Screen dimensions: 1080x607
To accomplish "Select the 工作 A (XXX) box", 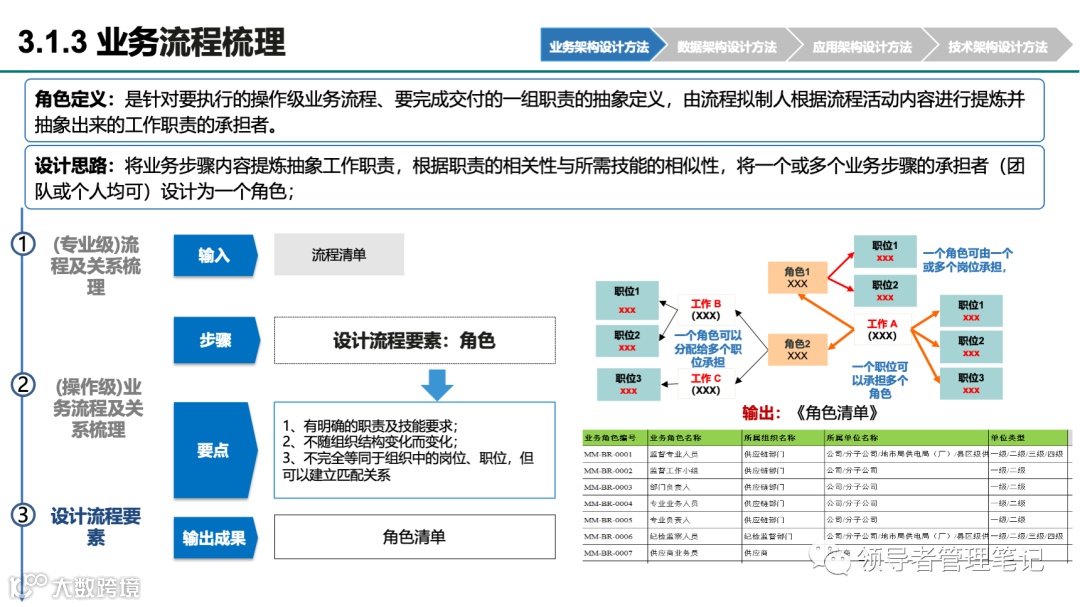I will pos(882,329).
